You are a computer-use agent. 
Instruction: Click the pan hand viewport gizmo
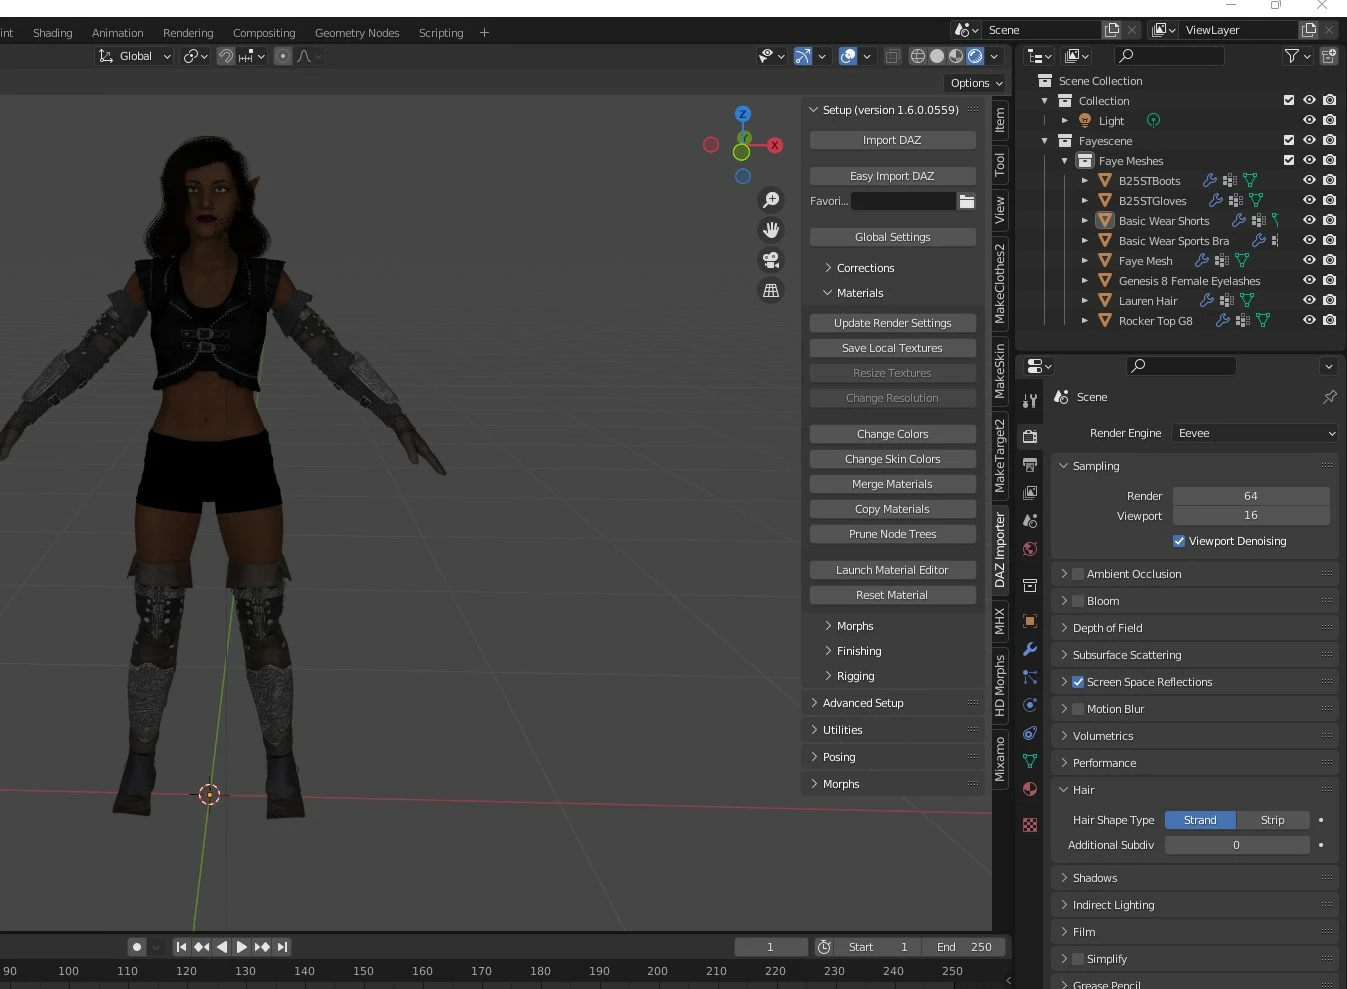771,230
